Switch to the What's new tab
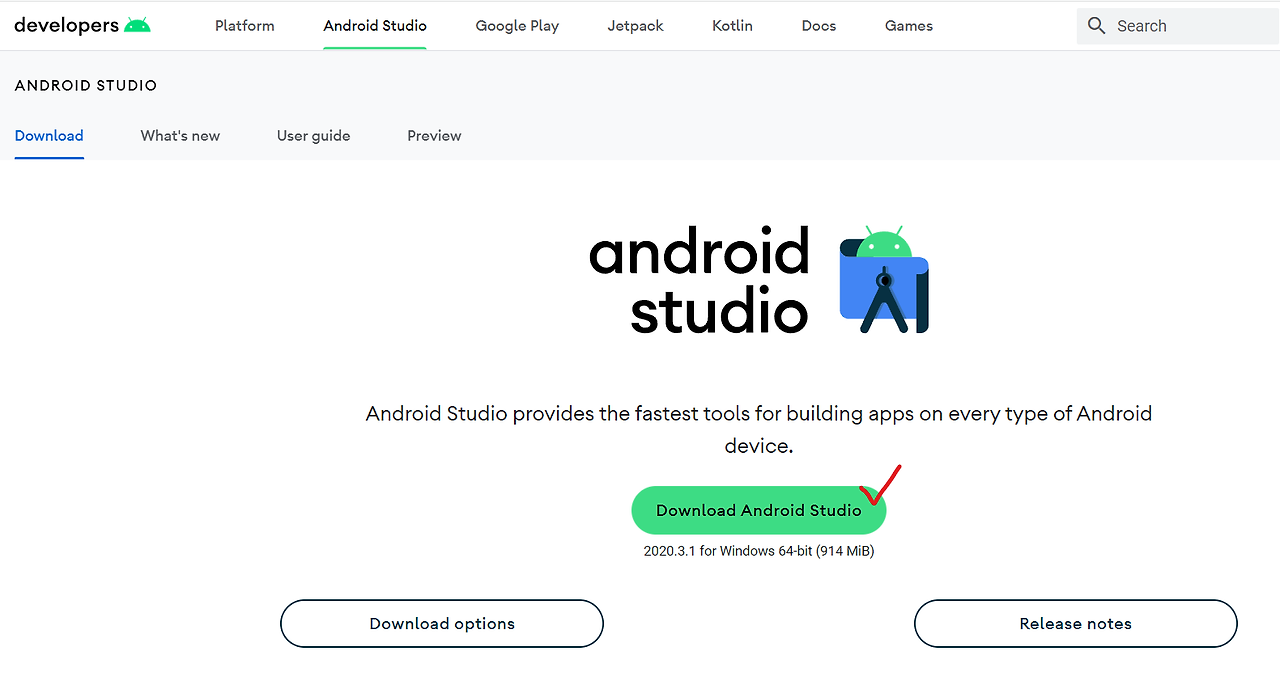The width and height of the screenshot is (1280, 685). tap(180, 136)
